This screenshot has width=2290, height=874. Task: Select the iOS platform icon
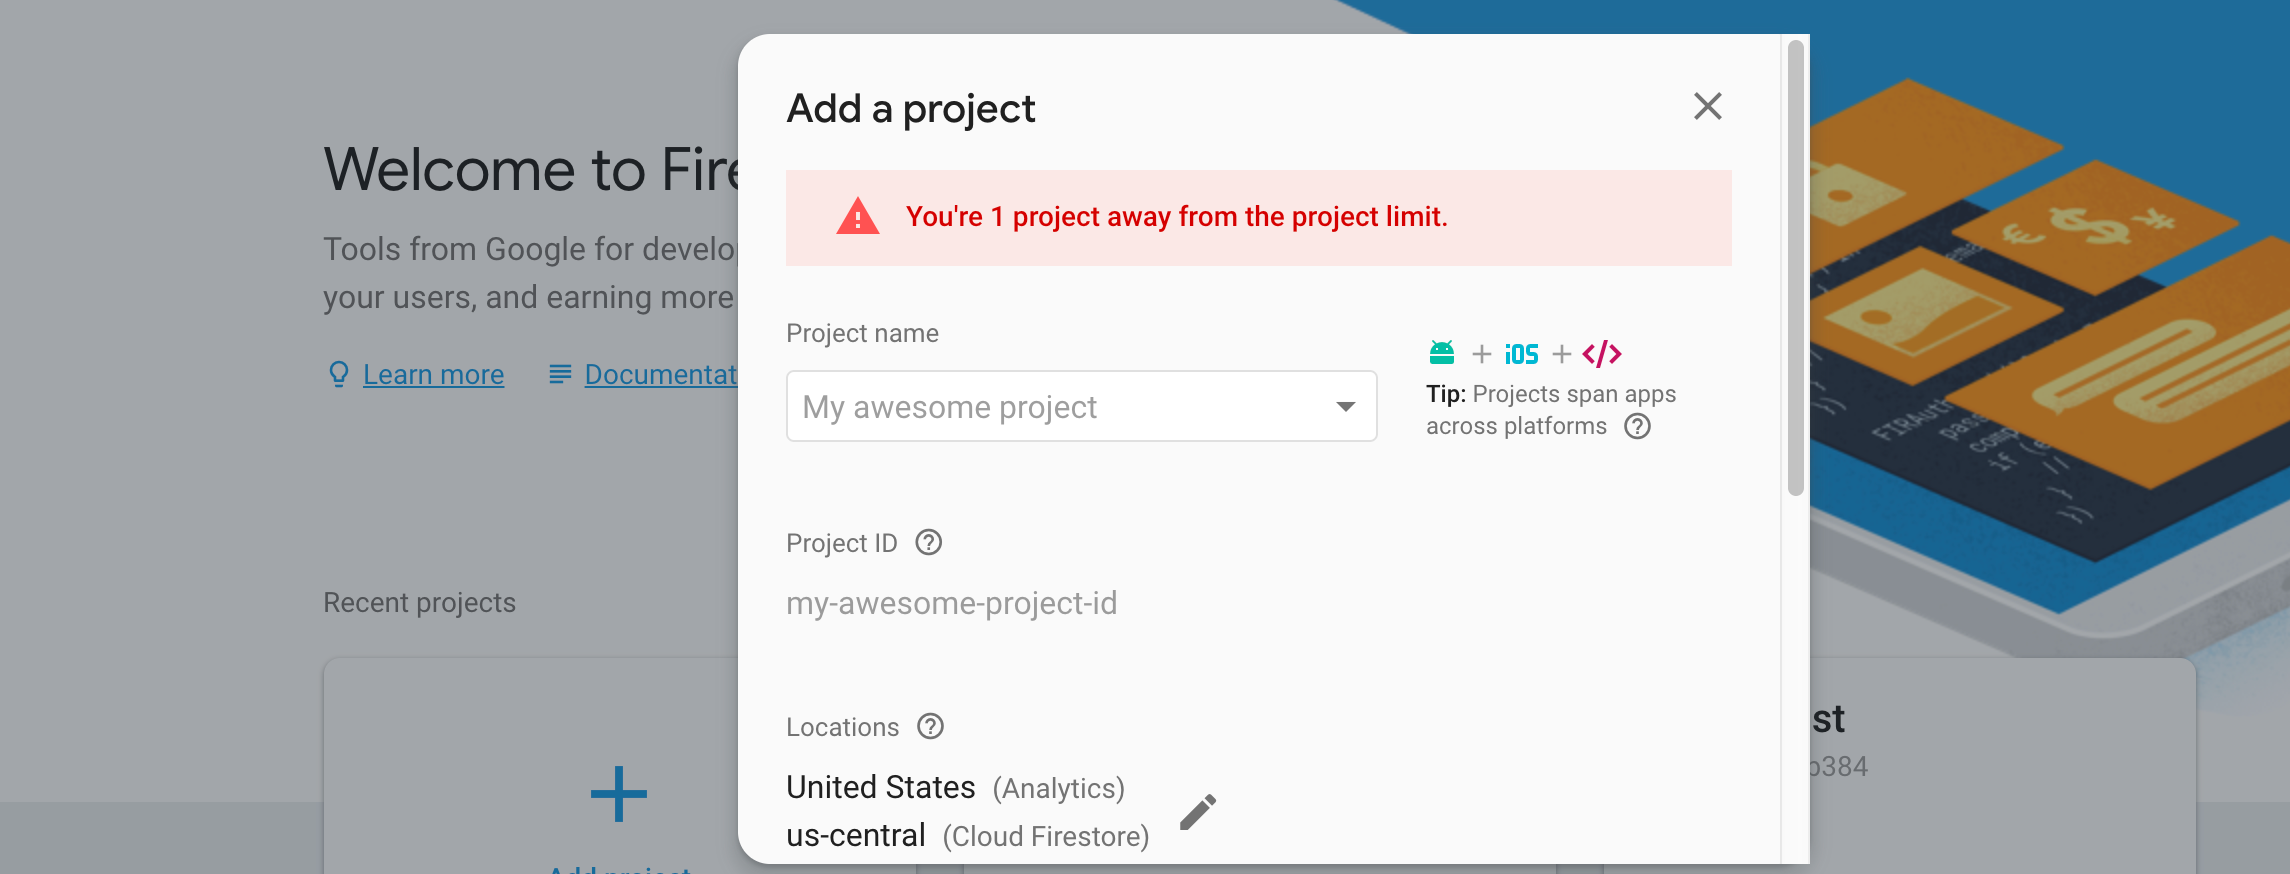tap(1520, 352)
